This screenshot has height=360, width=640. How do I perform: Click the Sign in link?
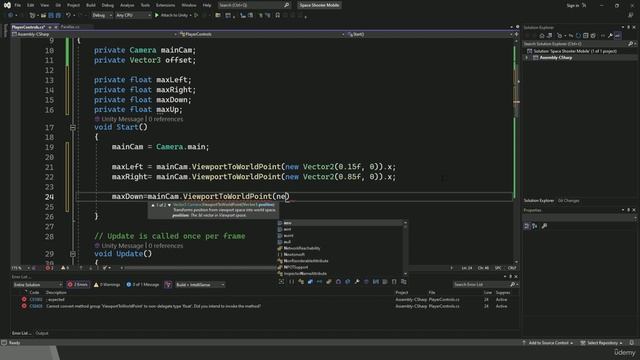tap(573, 5)
